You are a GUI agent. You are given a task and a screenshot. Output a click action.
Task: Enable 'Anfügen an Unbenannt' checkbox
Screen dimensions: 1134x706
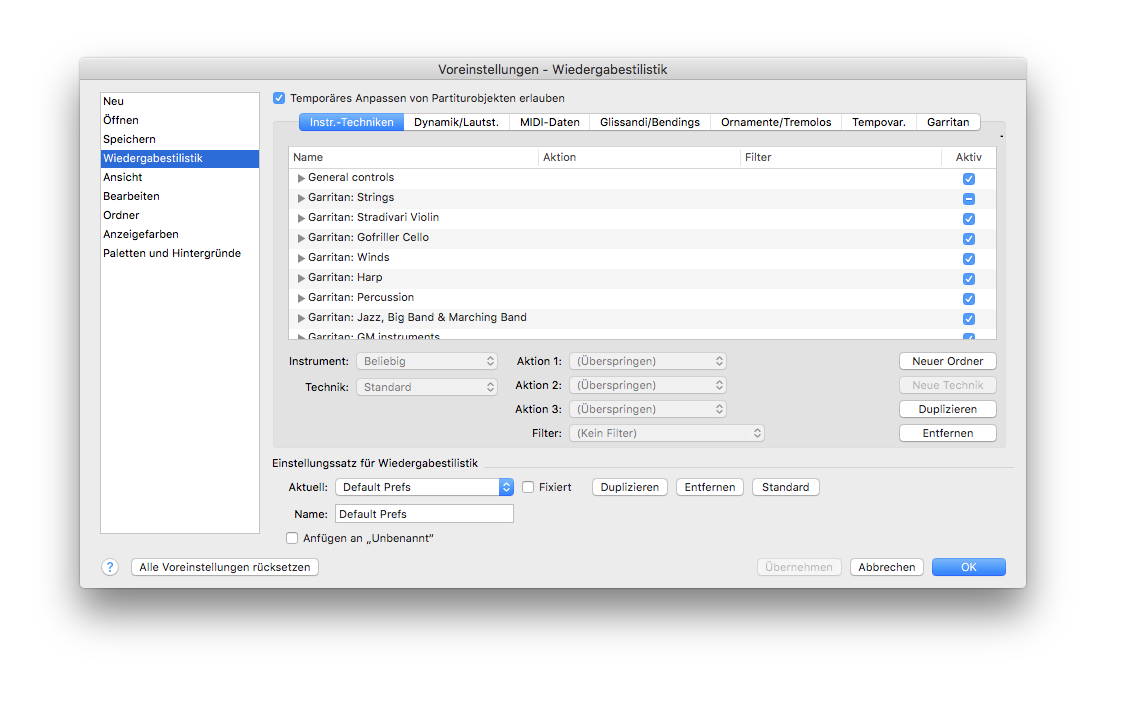pyautogui.click(x=292, y=538)
